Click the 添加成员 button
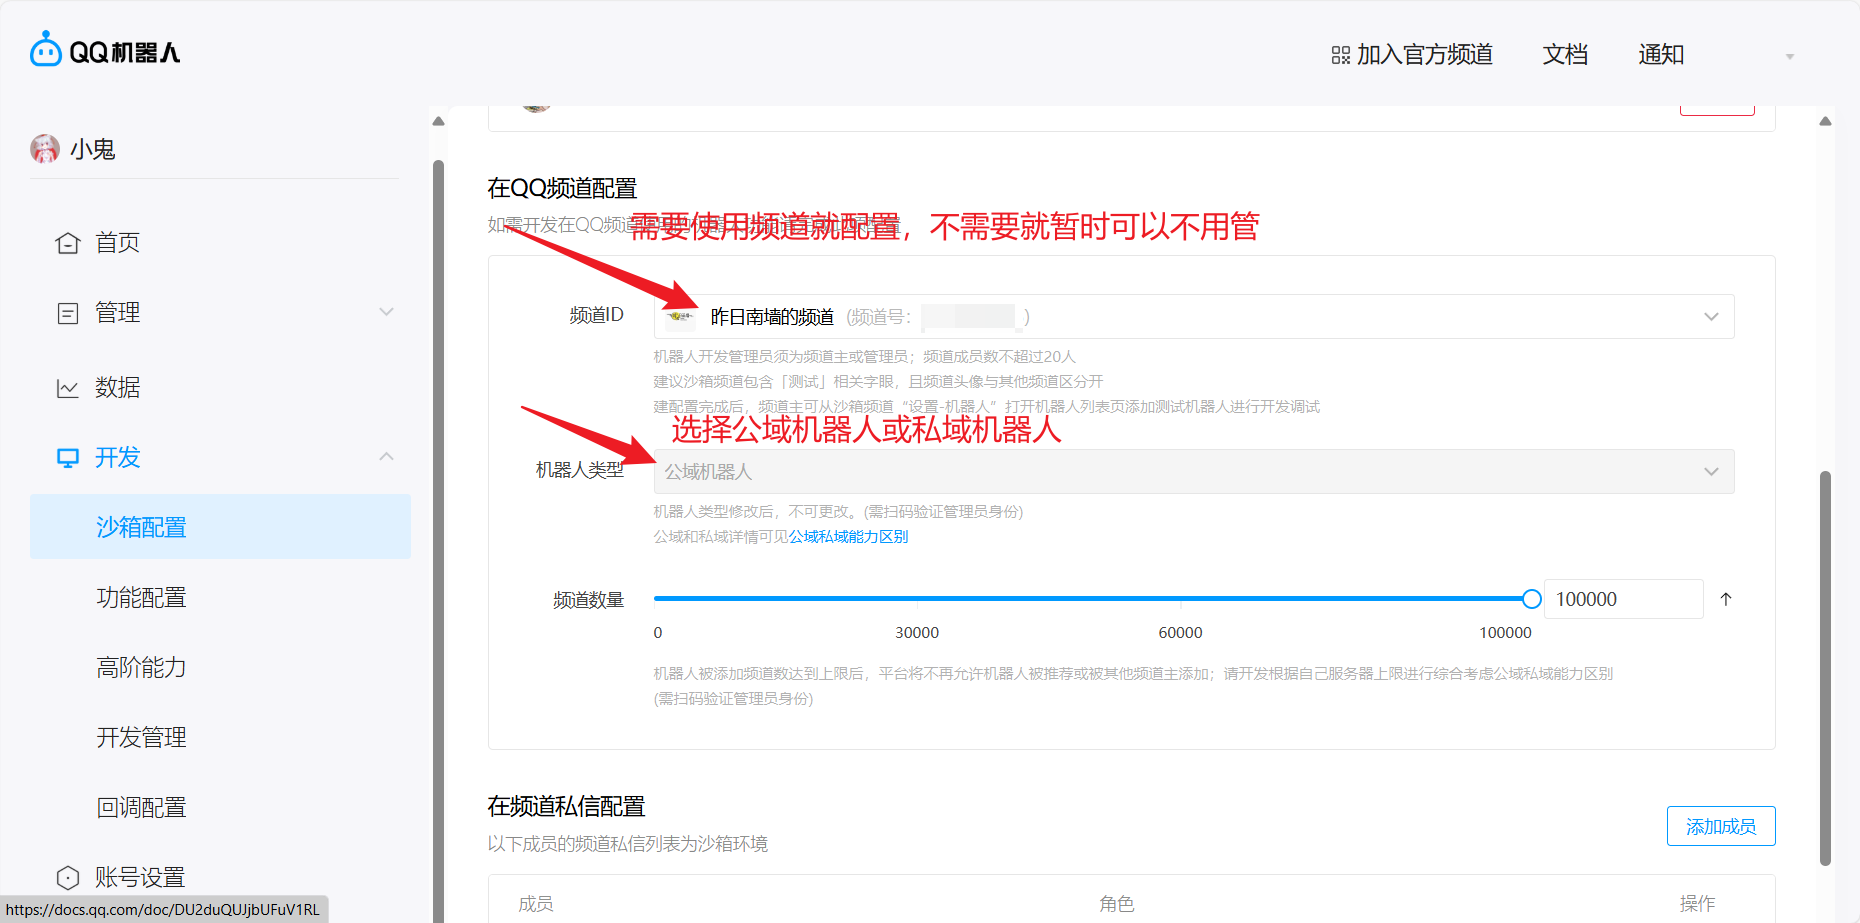 1721,826
